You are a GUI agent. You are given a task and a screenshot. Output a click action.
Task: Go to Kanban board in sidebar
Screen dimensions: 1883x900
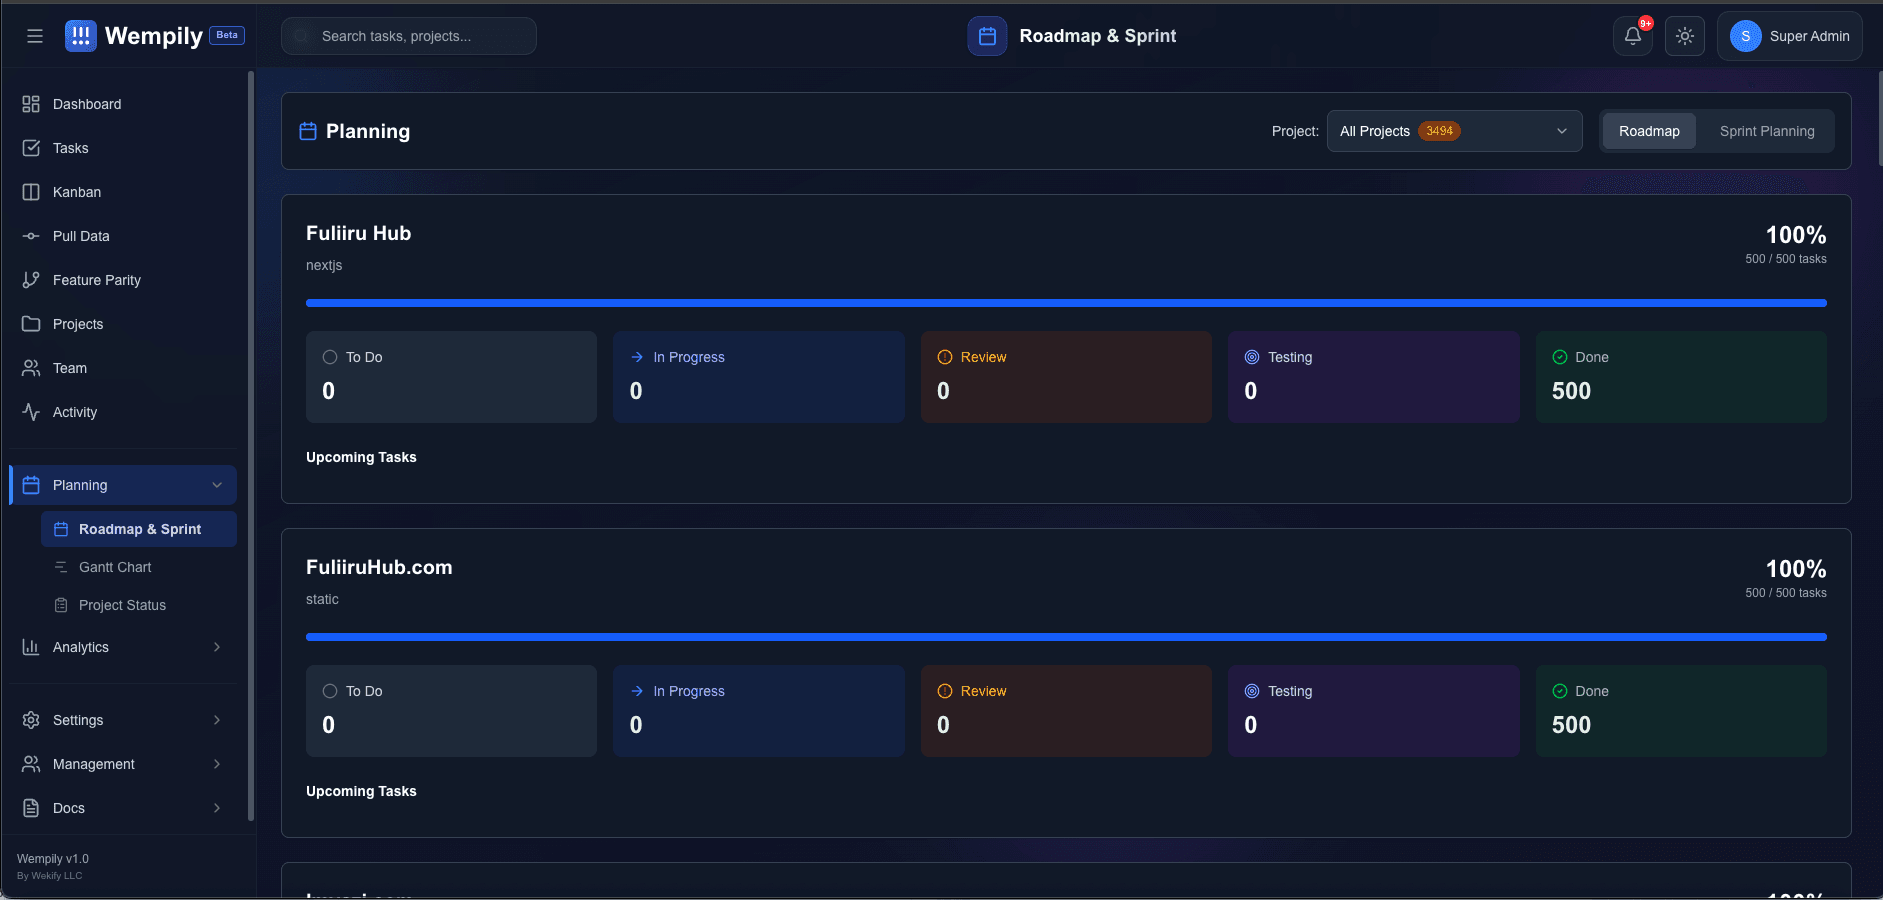[x=77, y=192]
